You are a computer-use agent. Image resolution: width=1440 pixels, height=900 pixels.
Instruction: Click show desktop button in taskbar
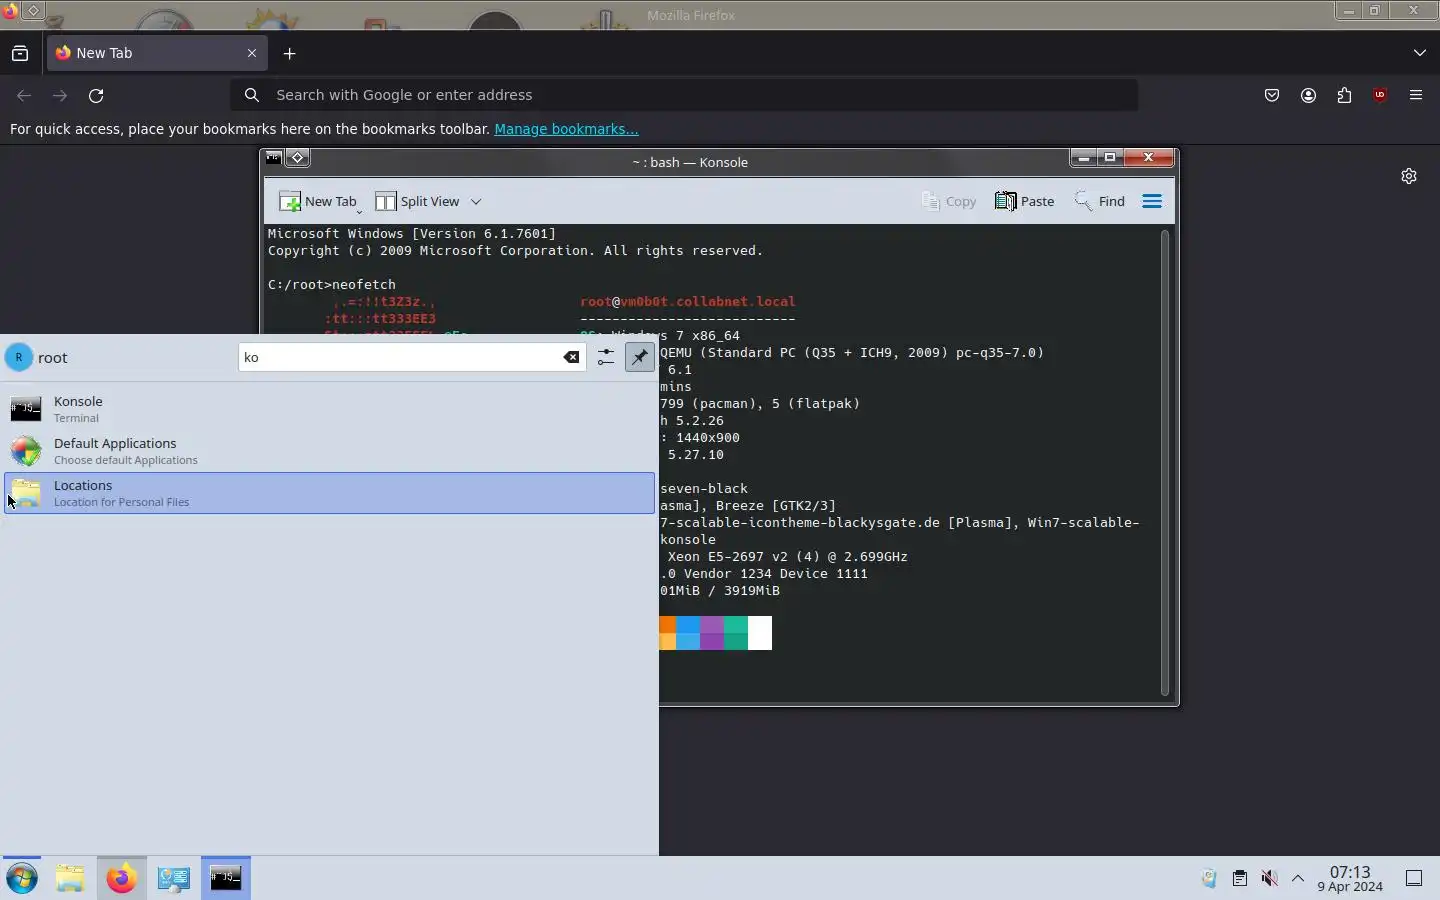coord(1414,878)
